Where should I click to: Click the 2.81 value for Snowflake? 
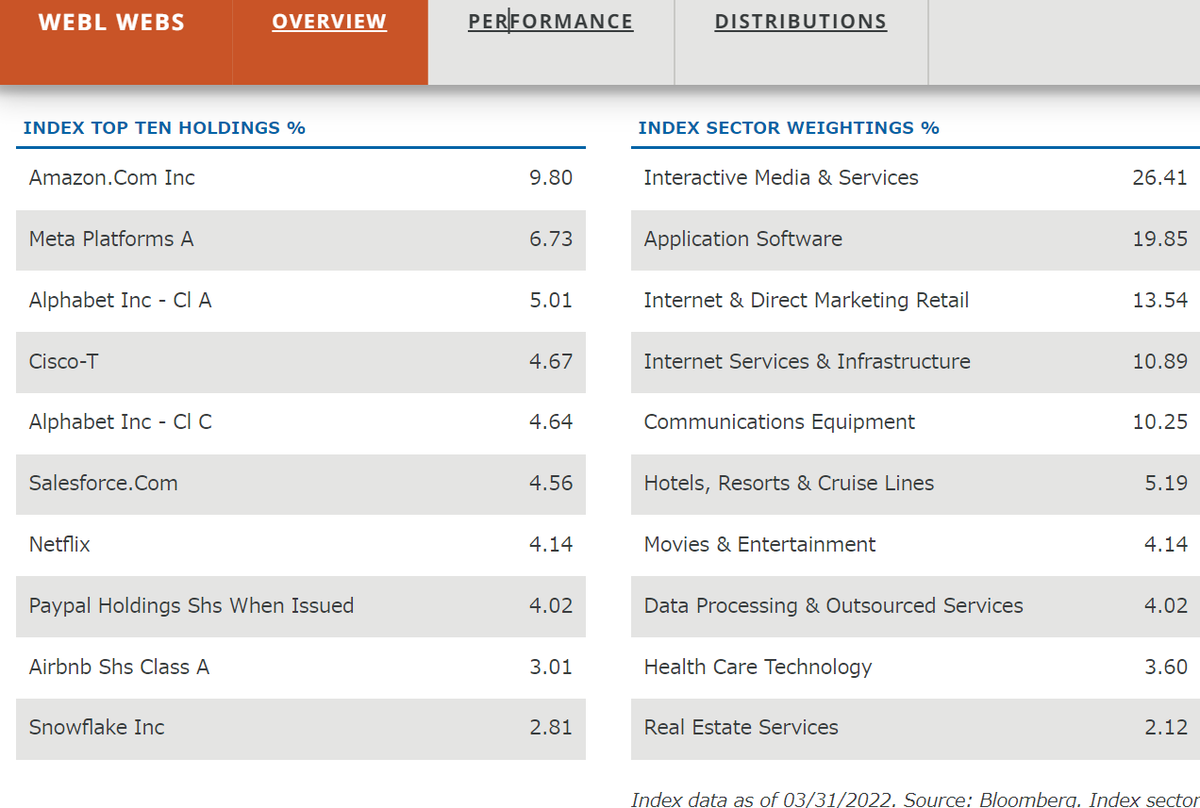point(550,727)
